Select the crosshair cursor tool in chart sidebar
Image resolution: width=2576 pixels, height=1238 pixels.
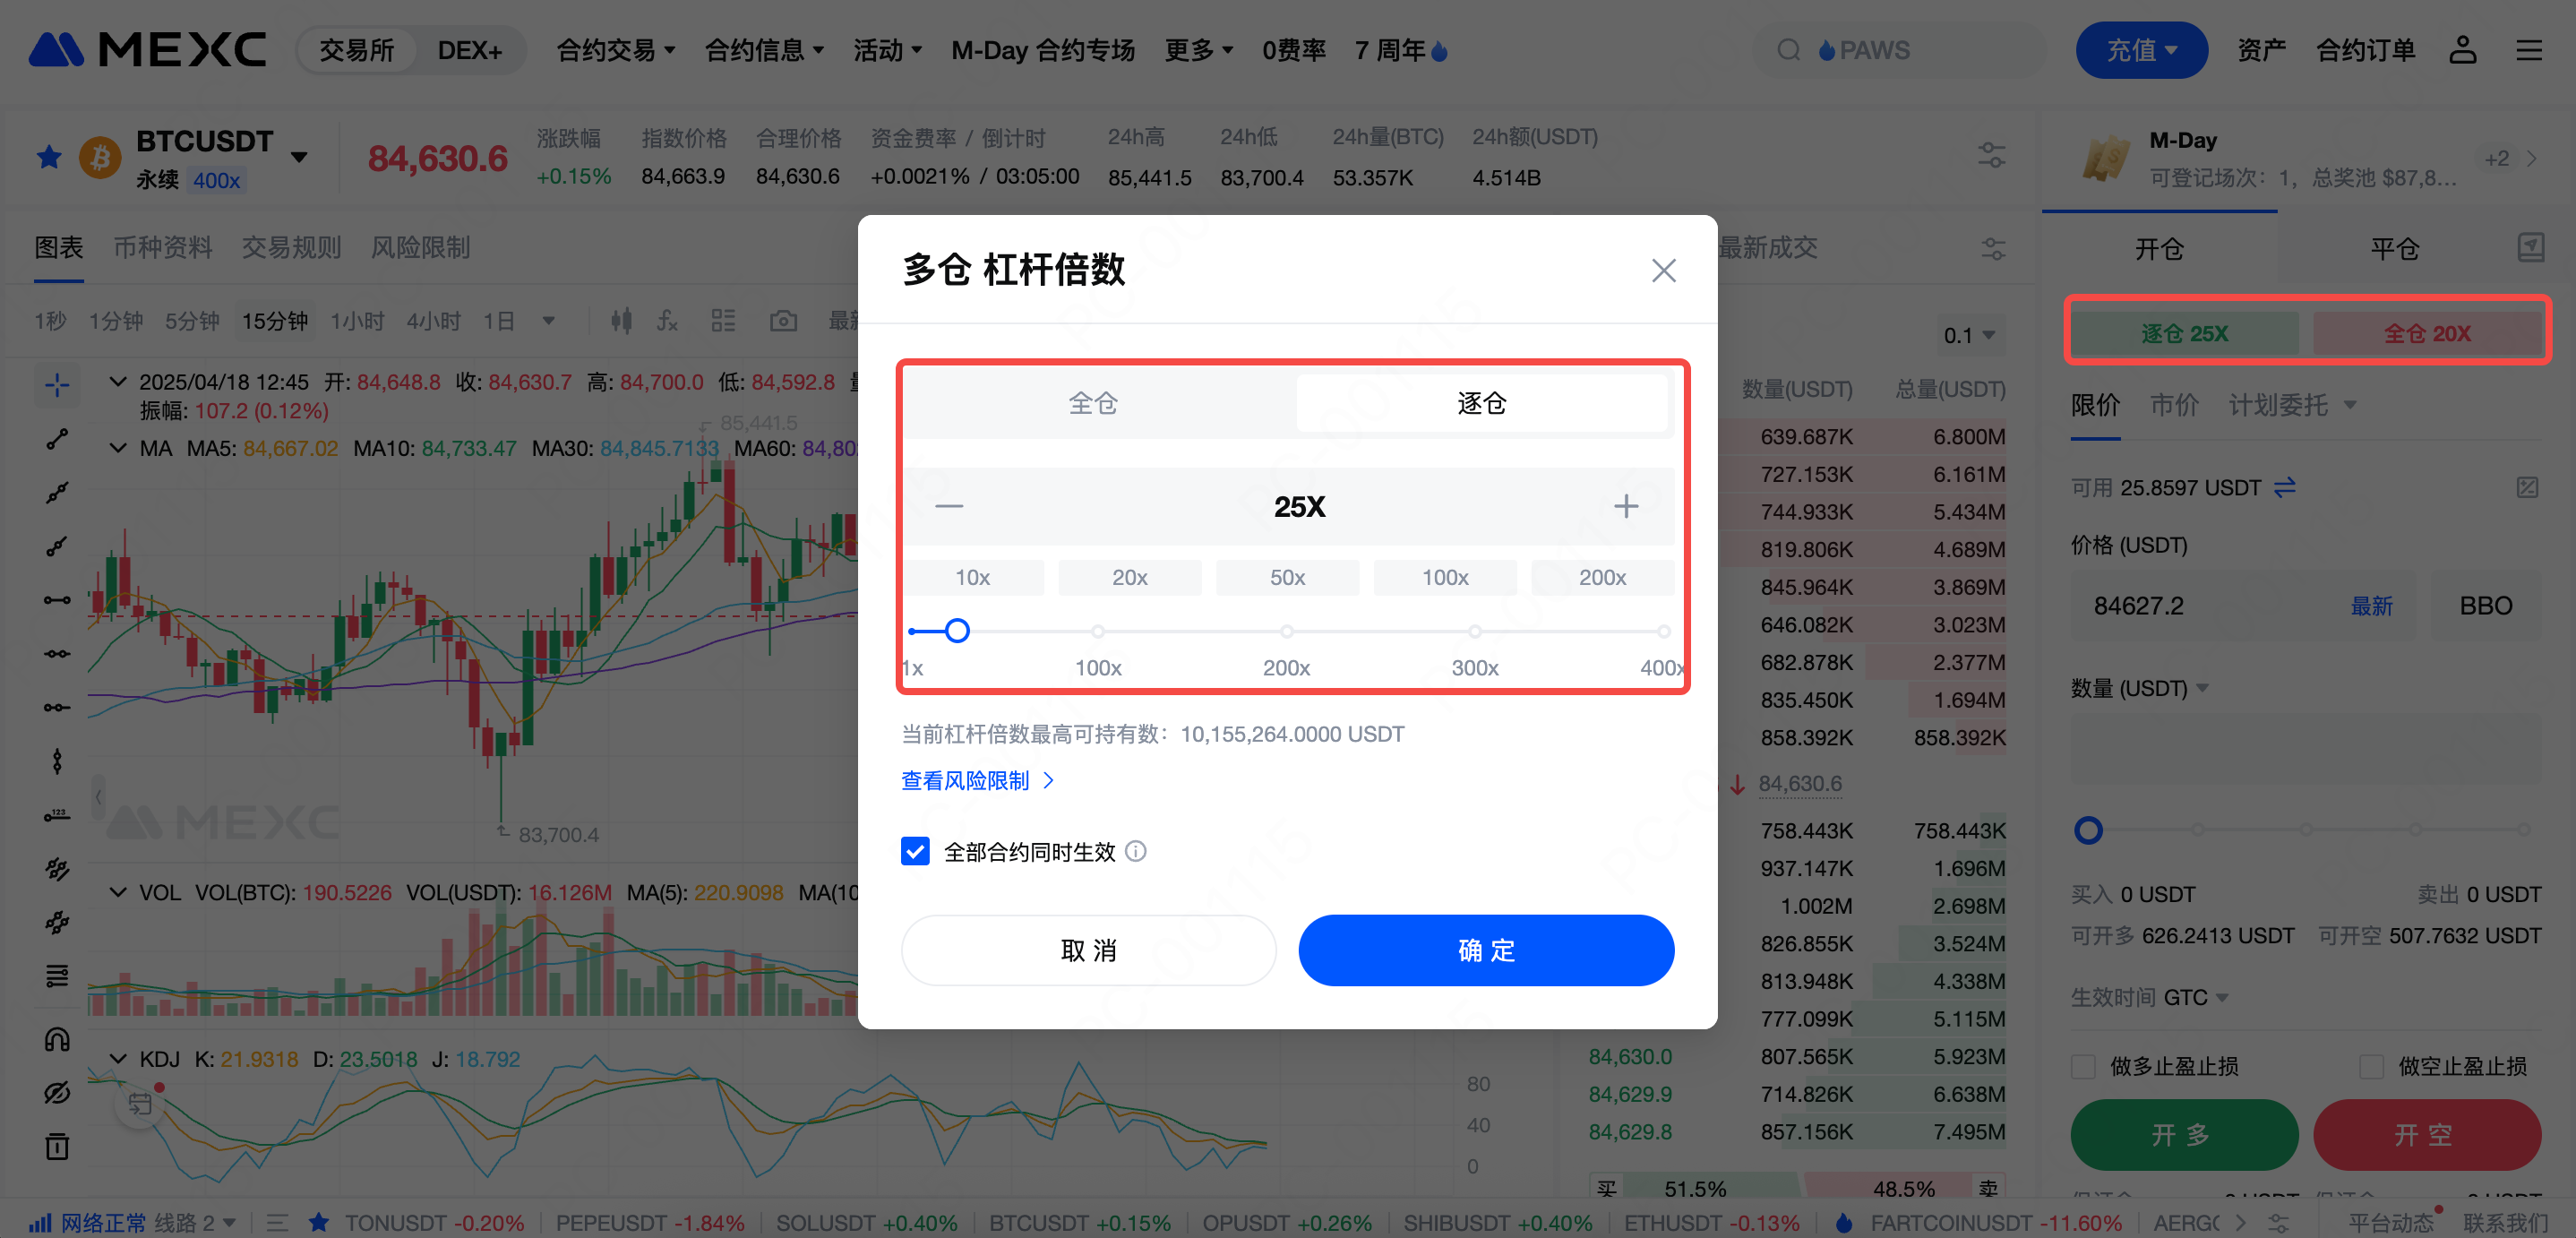[57, 384]
